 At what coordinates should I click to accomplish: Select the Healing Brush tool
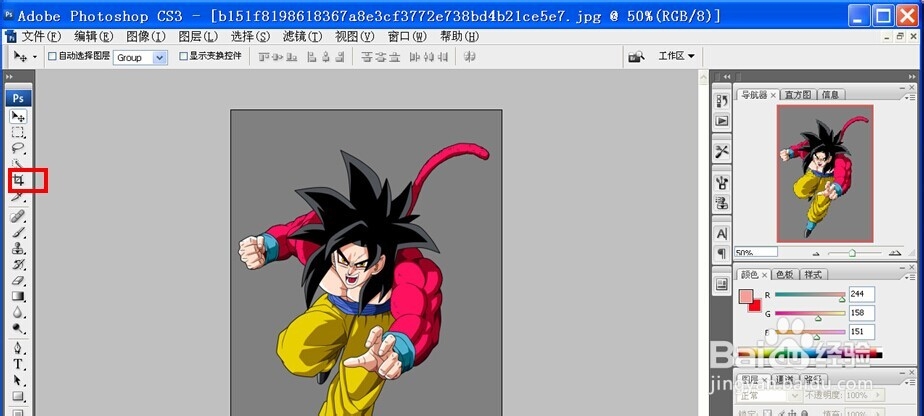18,216
